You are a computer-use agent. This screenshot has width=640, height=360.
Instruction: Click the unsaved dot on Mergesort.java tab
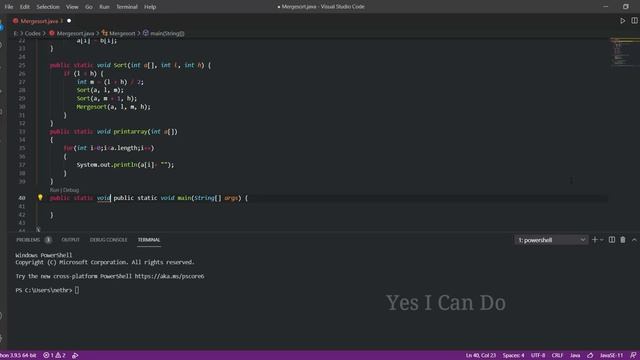(69, 21)
